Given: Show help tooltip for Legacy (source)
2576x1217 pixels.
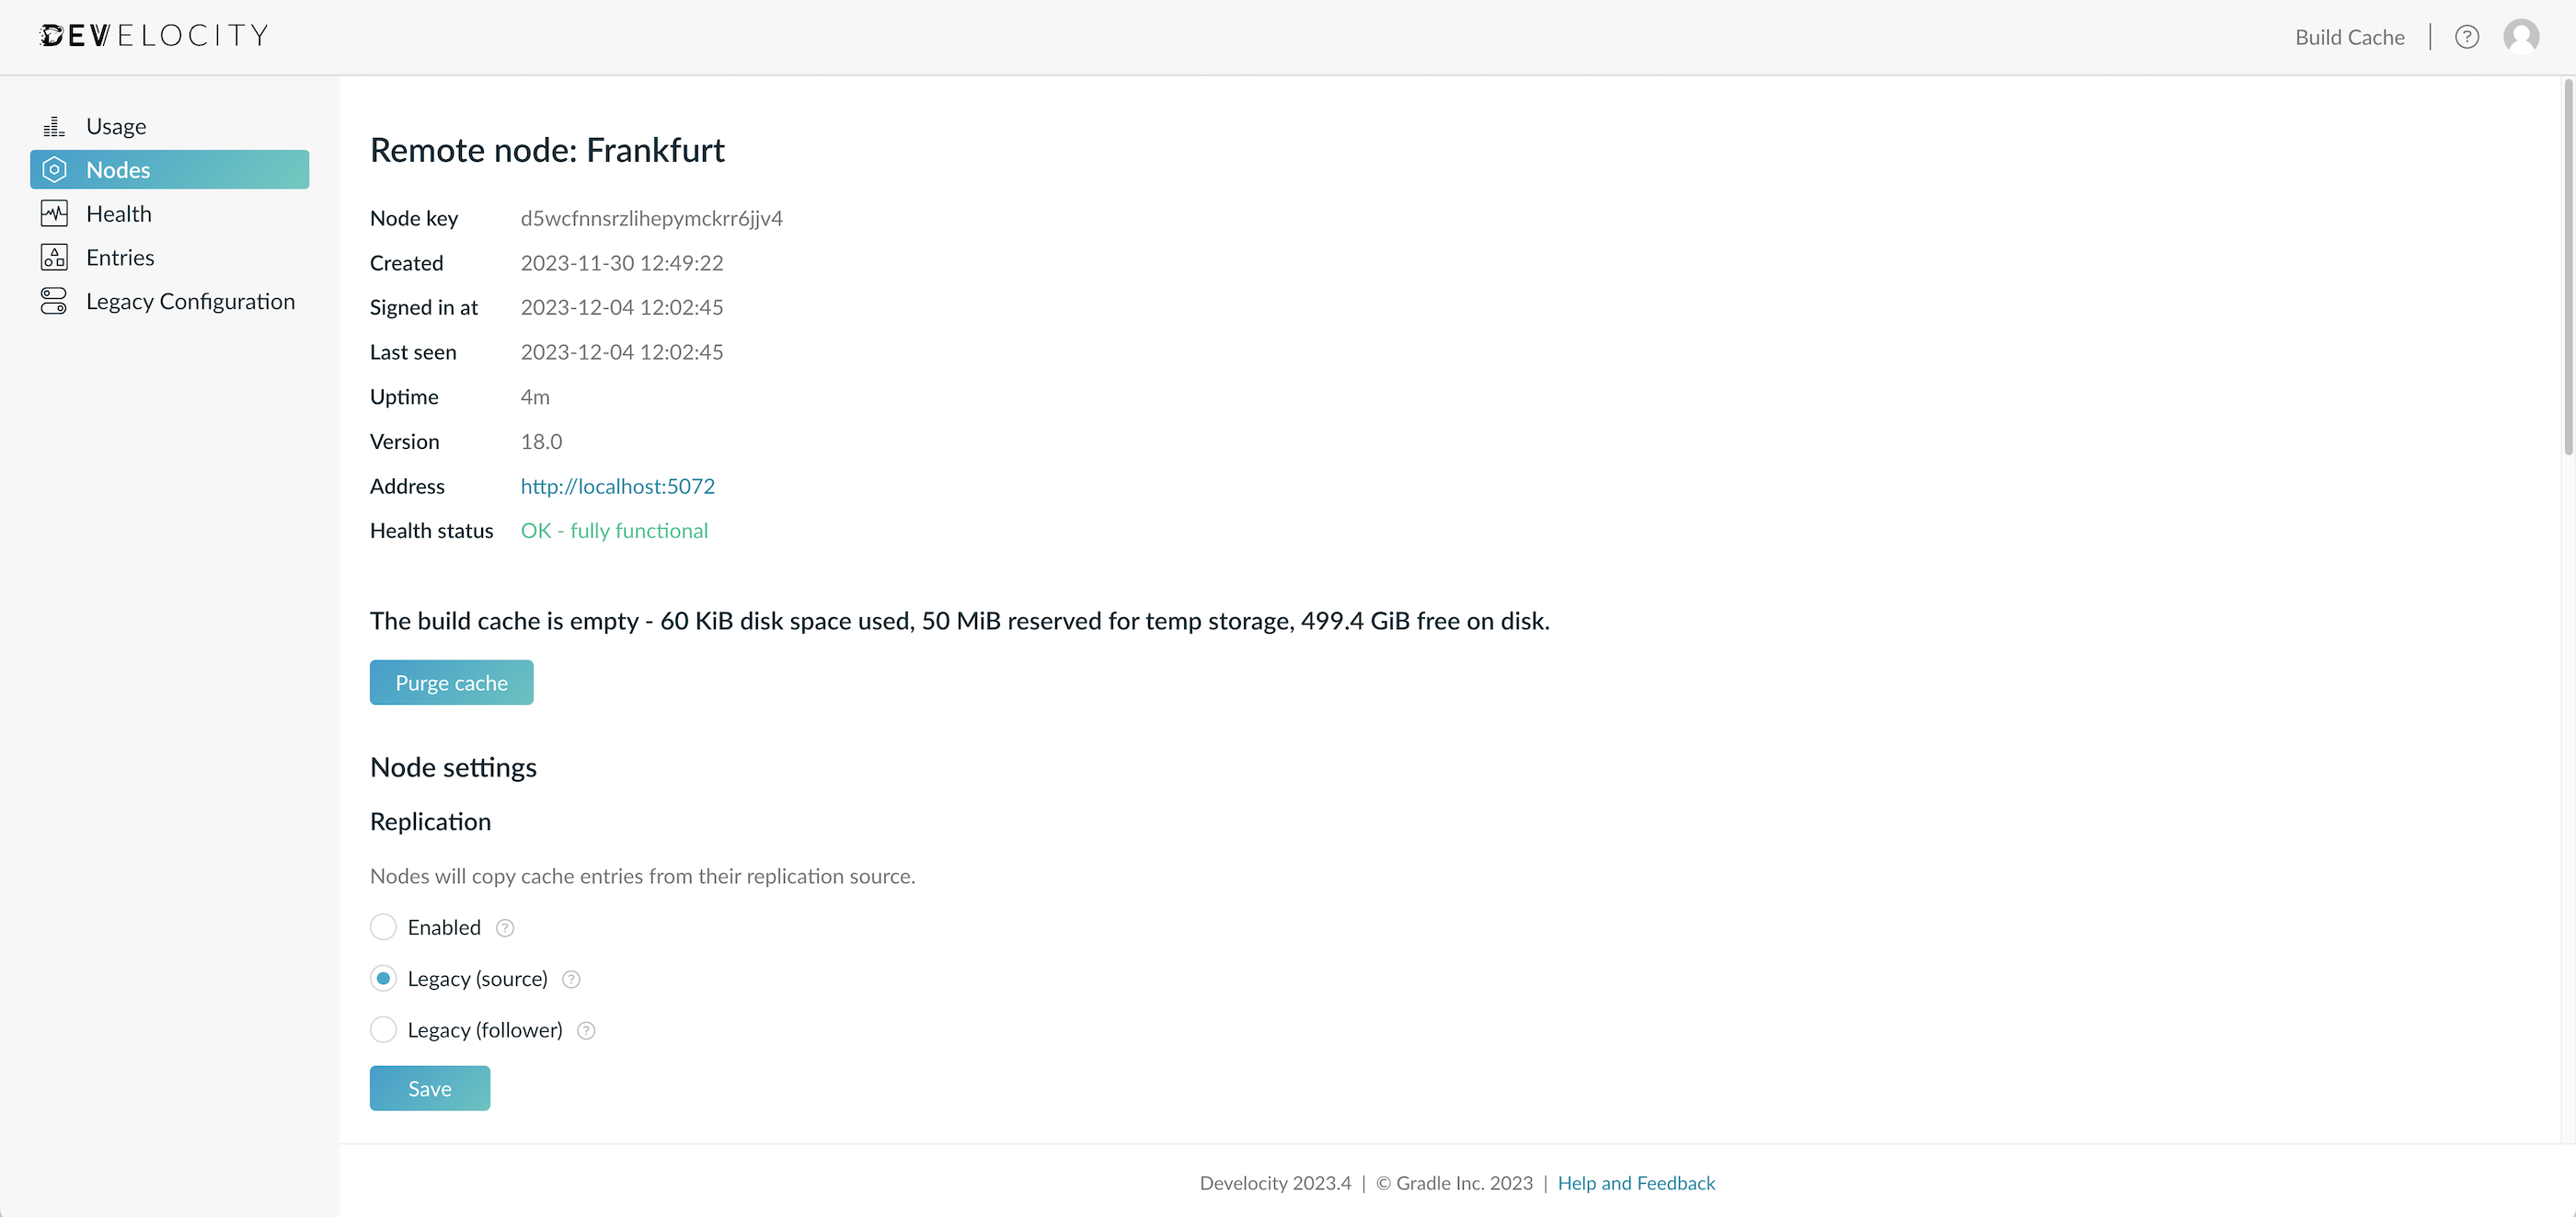Looking at the screenshot, I should coord(571,979).
